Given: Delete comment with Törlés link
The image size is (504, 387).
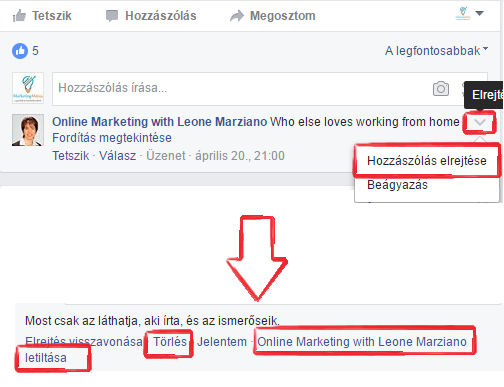Looking at the screenshot, I should 170,342.
